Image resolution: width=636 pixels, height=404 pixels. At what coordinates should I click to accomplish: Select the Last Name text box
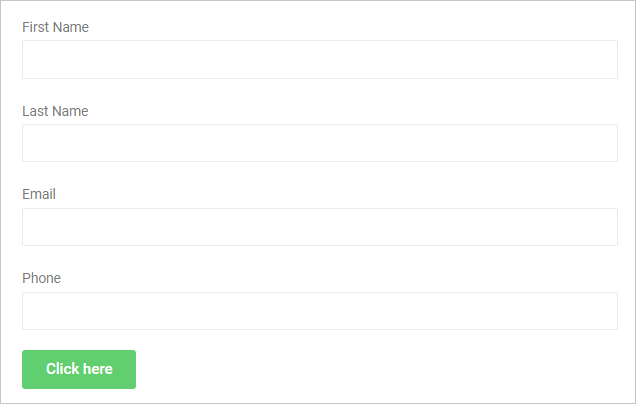(x=320, y=143)
